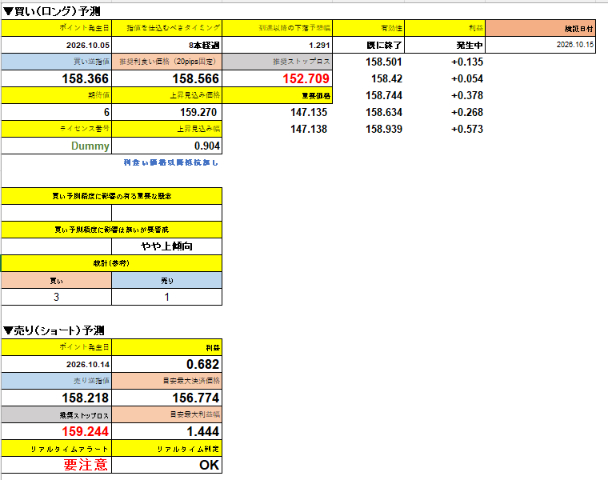Click the '発生中' status cell
The image size is (608, 480).
click(445, 45)
